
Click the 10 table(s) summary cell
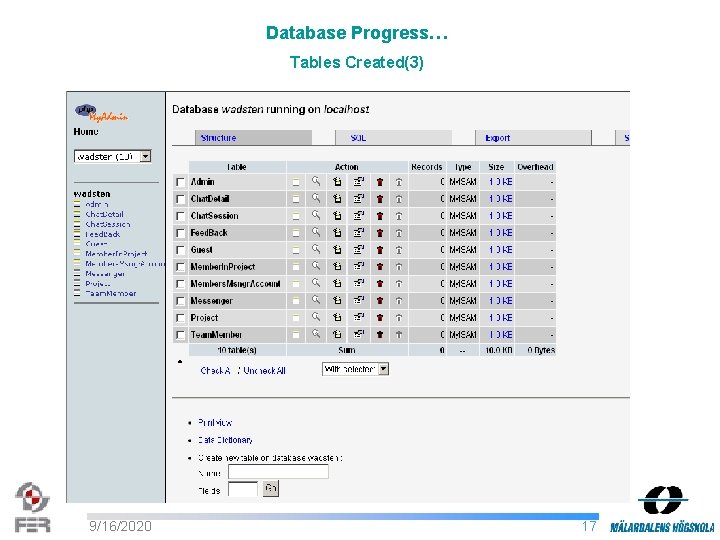pyautogui.click(x=237, y=350)
